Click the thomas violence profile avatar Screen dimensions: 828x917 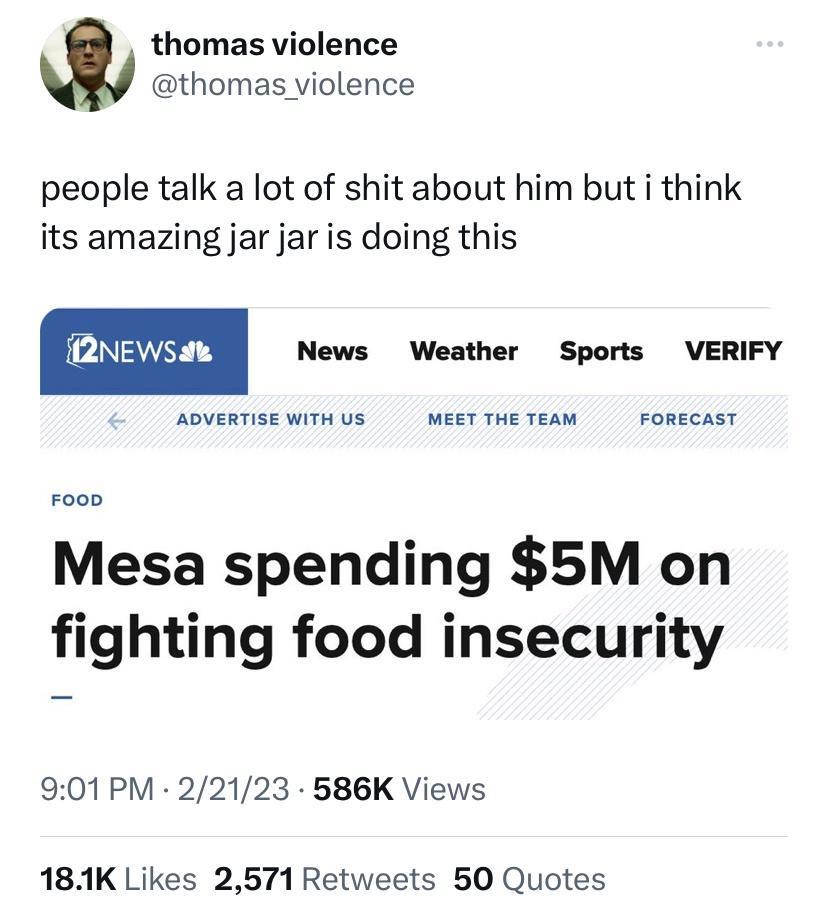click(87, 64)
